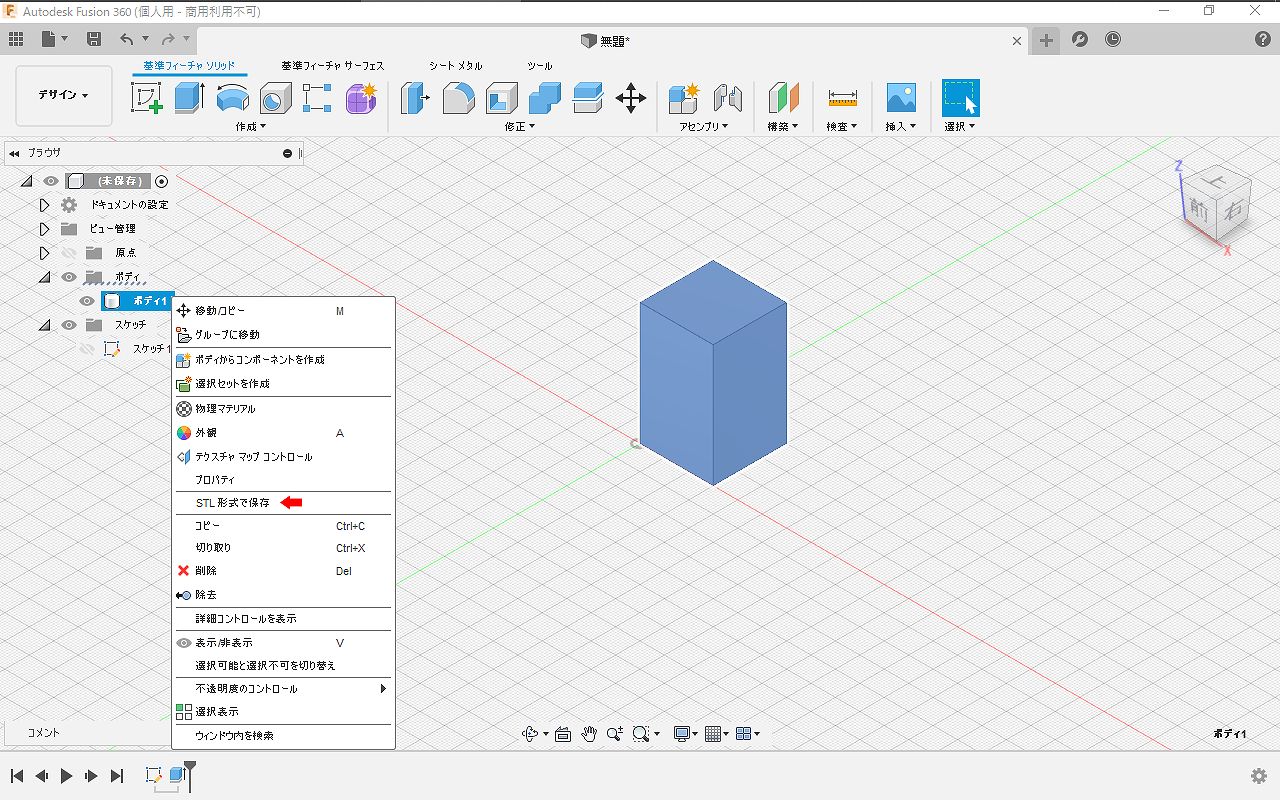Click the ViewCube 前 face
1280x800 pixels.
(1199, 209)
